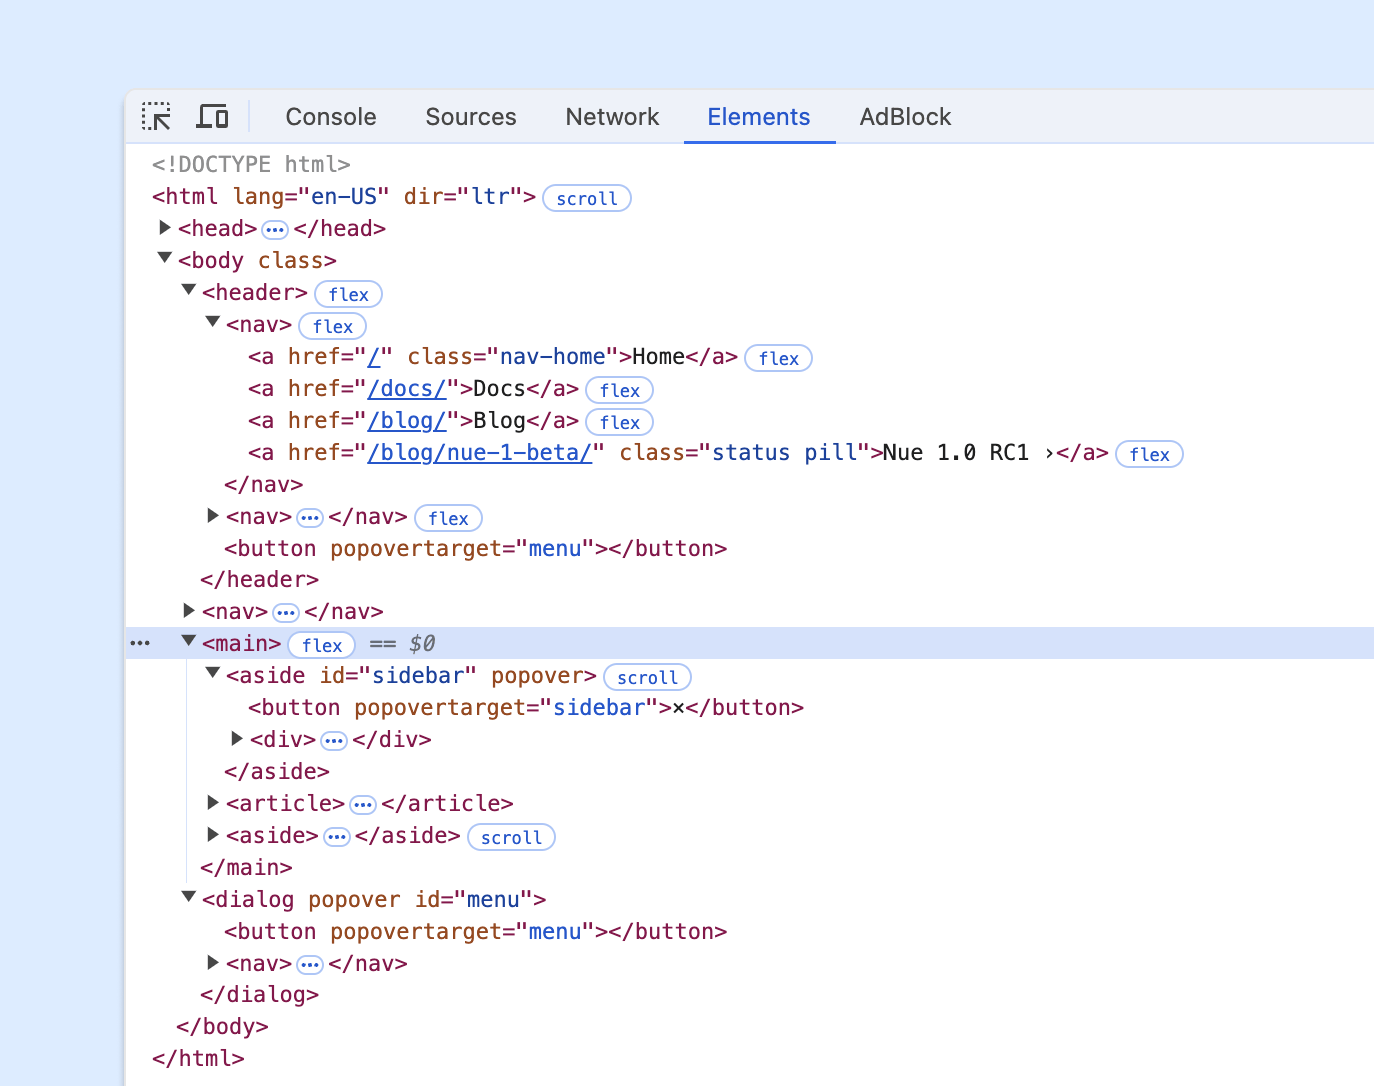This screenshot has height=1086, width=1374.
Task: Open the Console tab
Action: (x=331, y=117)
